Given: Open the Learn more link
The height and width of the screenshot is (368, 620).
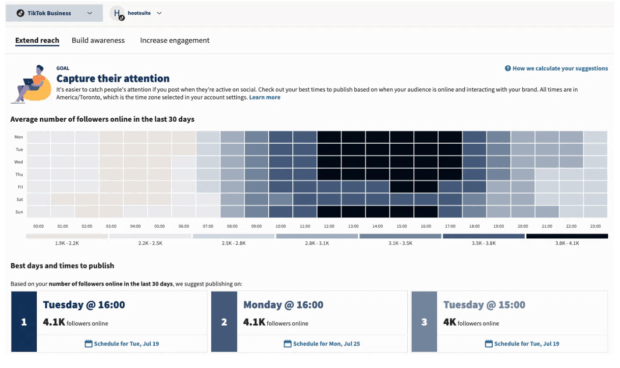Looking at the screenshot, I should tap(265, 97).
